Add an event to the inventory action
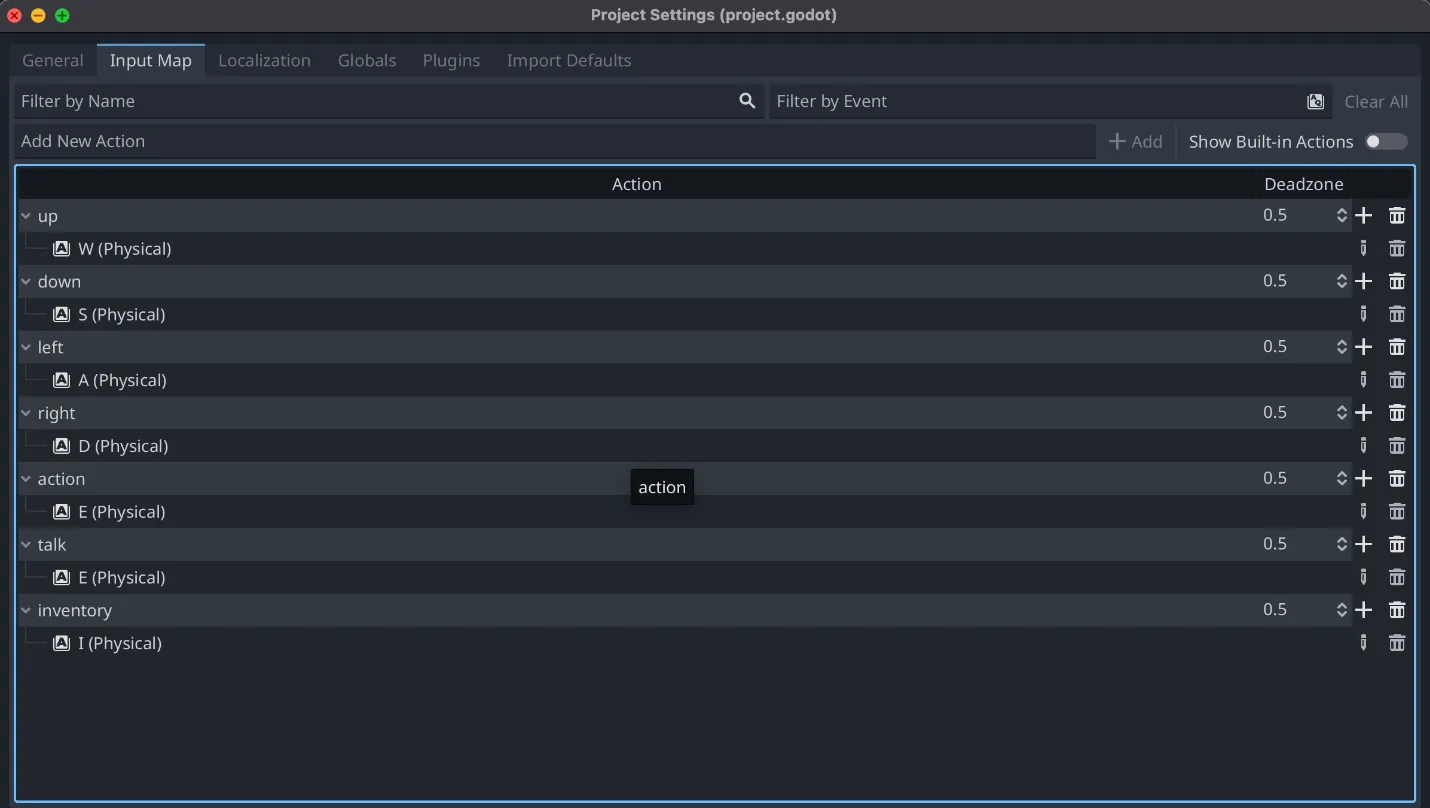 [x=1364, y=610]
